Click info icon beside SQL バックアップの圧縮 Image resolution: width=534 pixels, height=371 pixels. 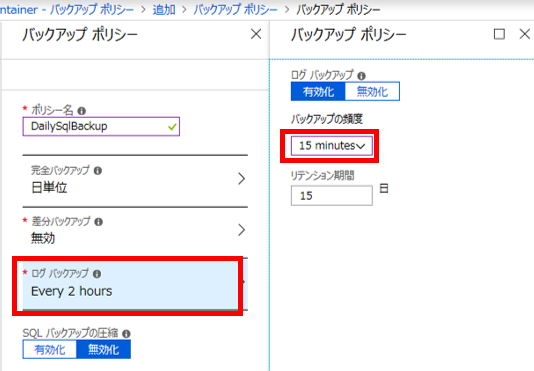tap(126, 334)
